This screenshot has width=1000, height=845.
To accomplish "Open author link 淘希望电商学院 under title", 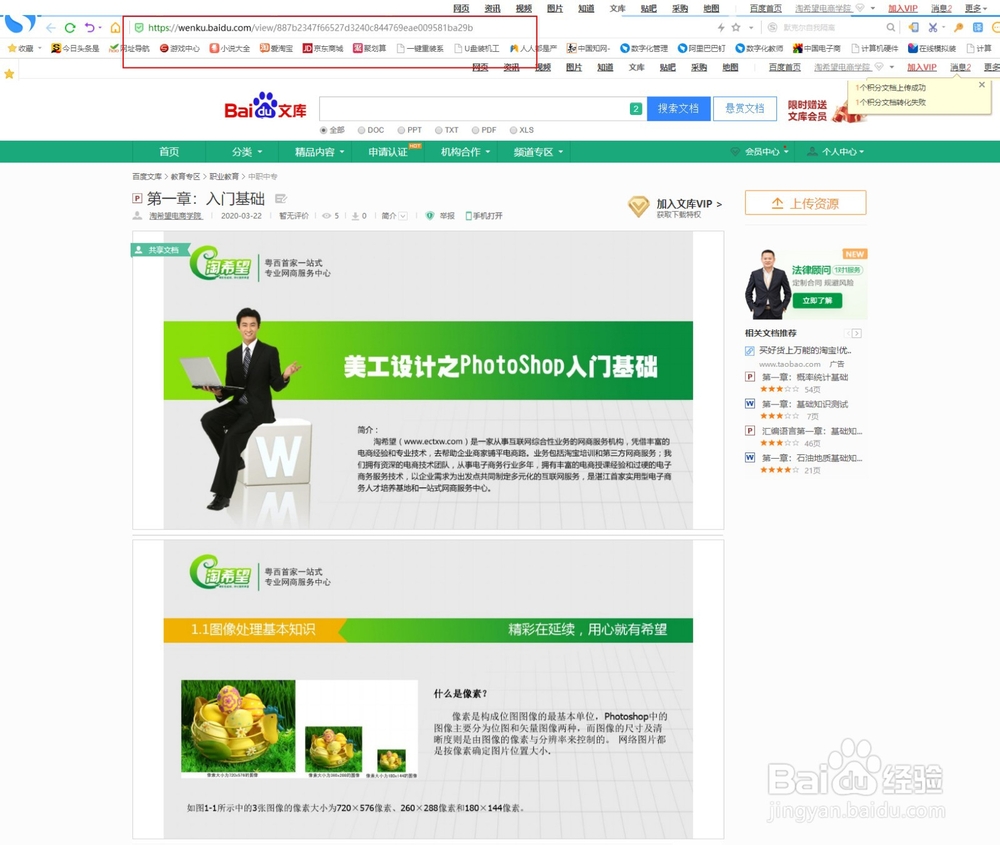I will click(175, 216).
